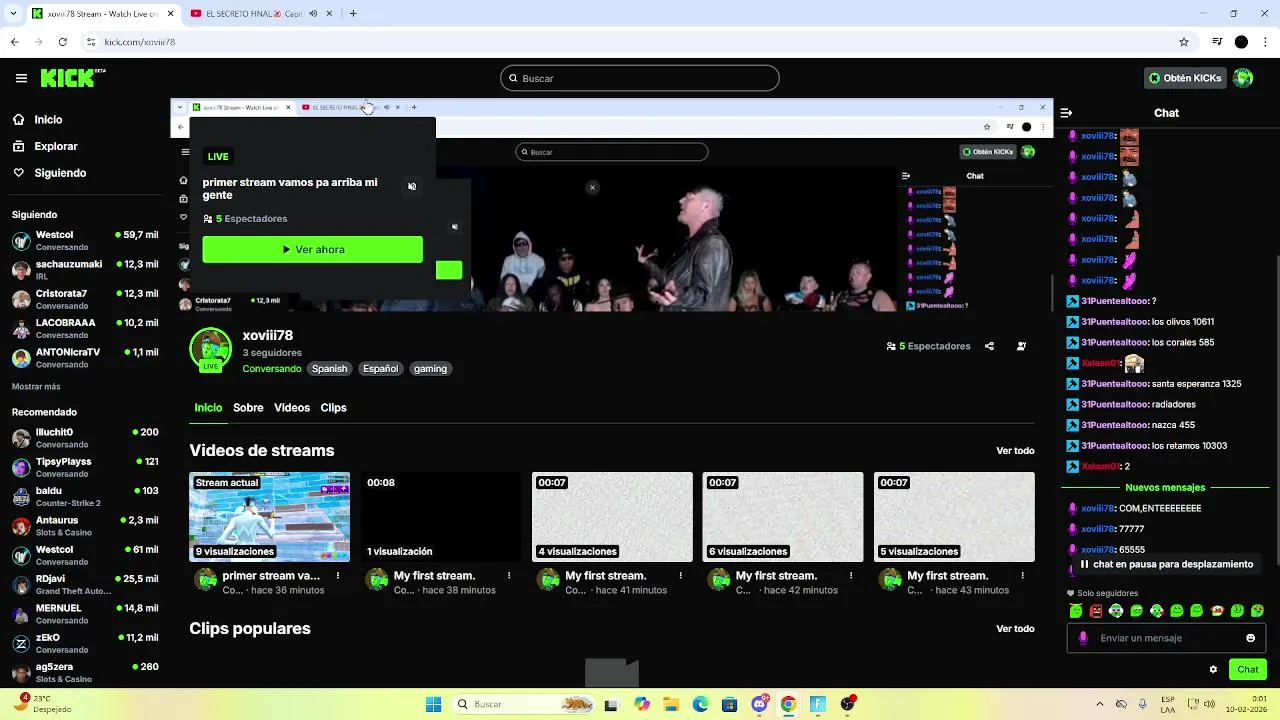This screenshot has height=720, width=1280.
Task: Open the tab search dropdown arrow
Action: point(14,14)
